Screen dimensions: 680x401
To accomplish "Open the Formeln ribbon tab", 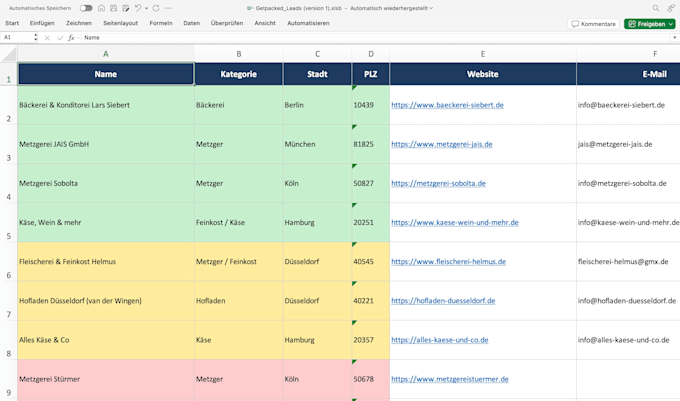I will (x=161, y=23).
